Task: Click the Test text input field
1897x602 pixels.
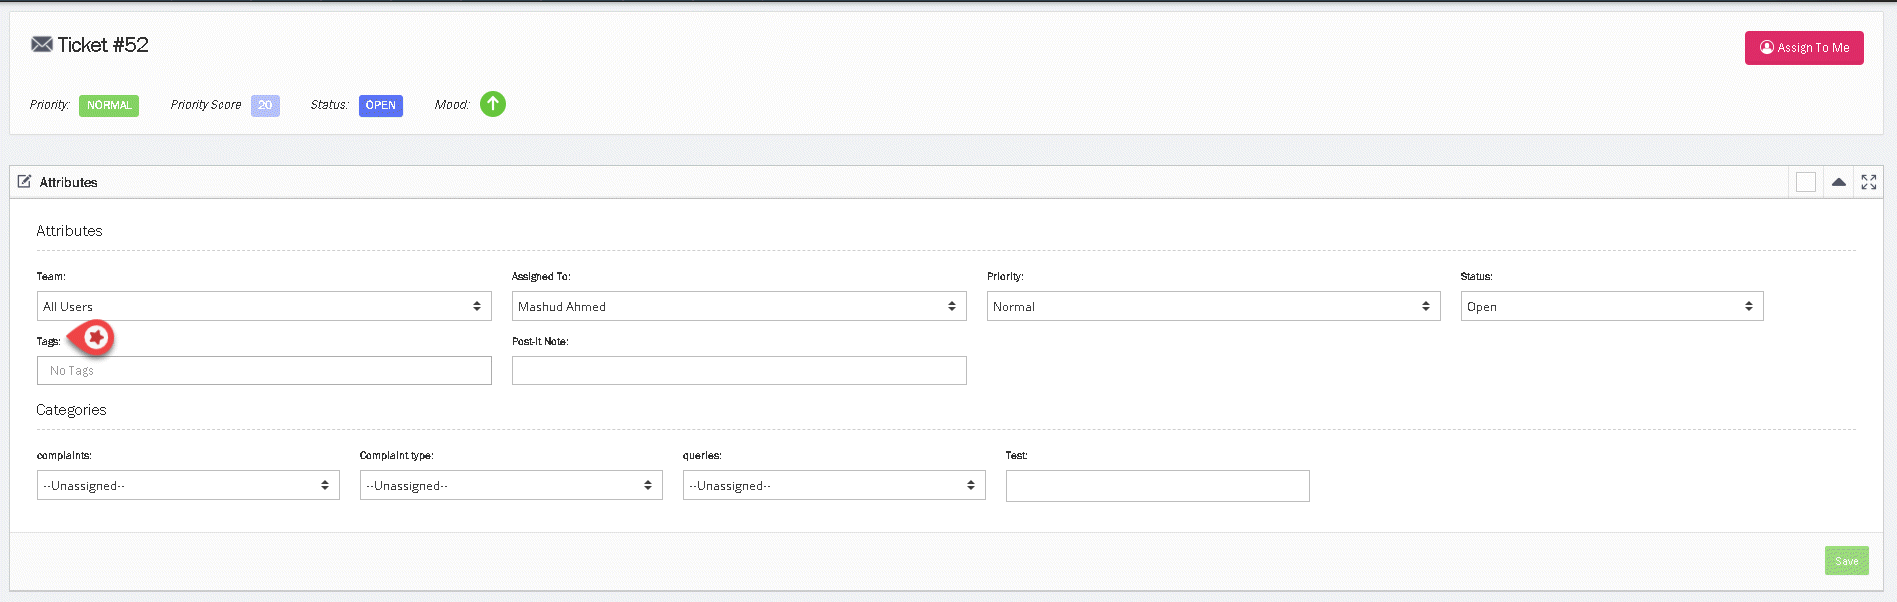Action: tap(1157, 486)
